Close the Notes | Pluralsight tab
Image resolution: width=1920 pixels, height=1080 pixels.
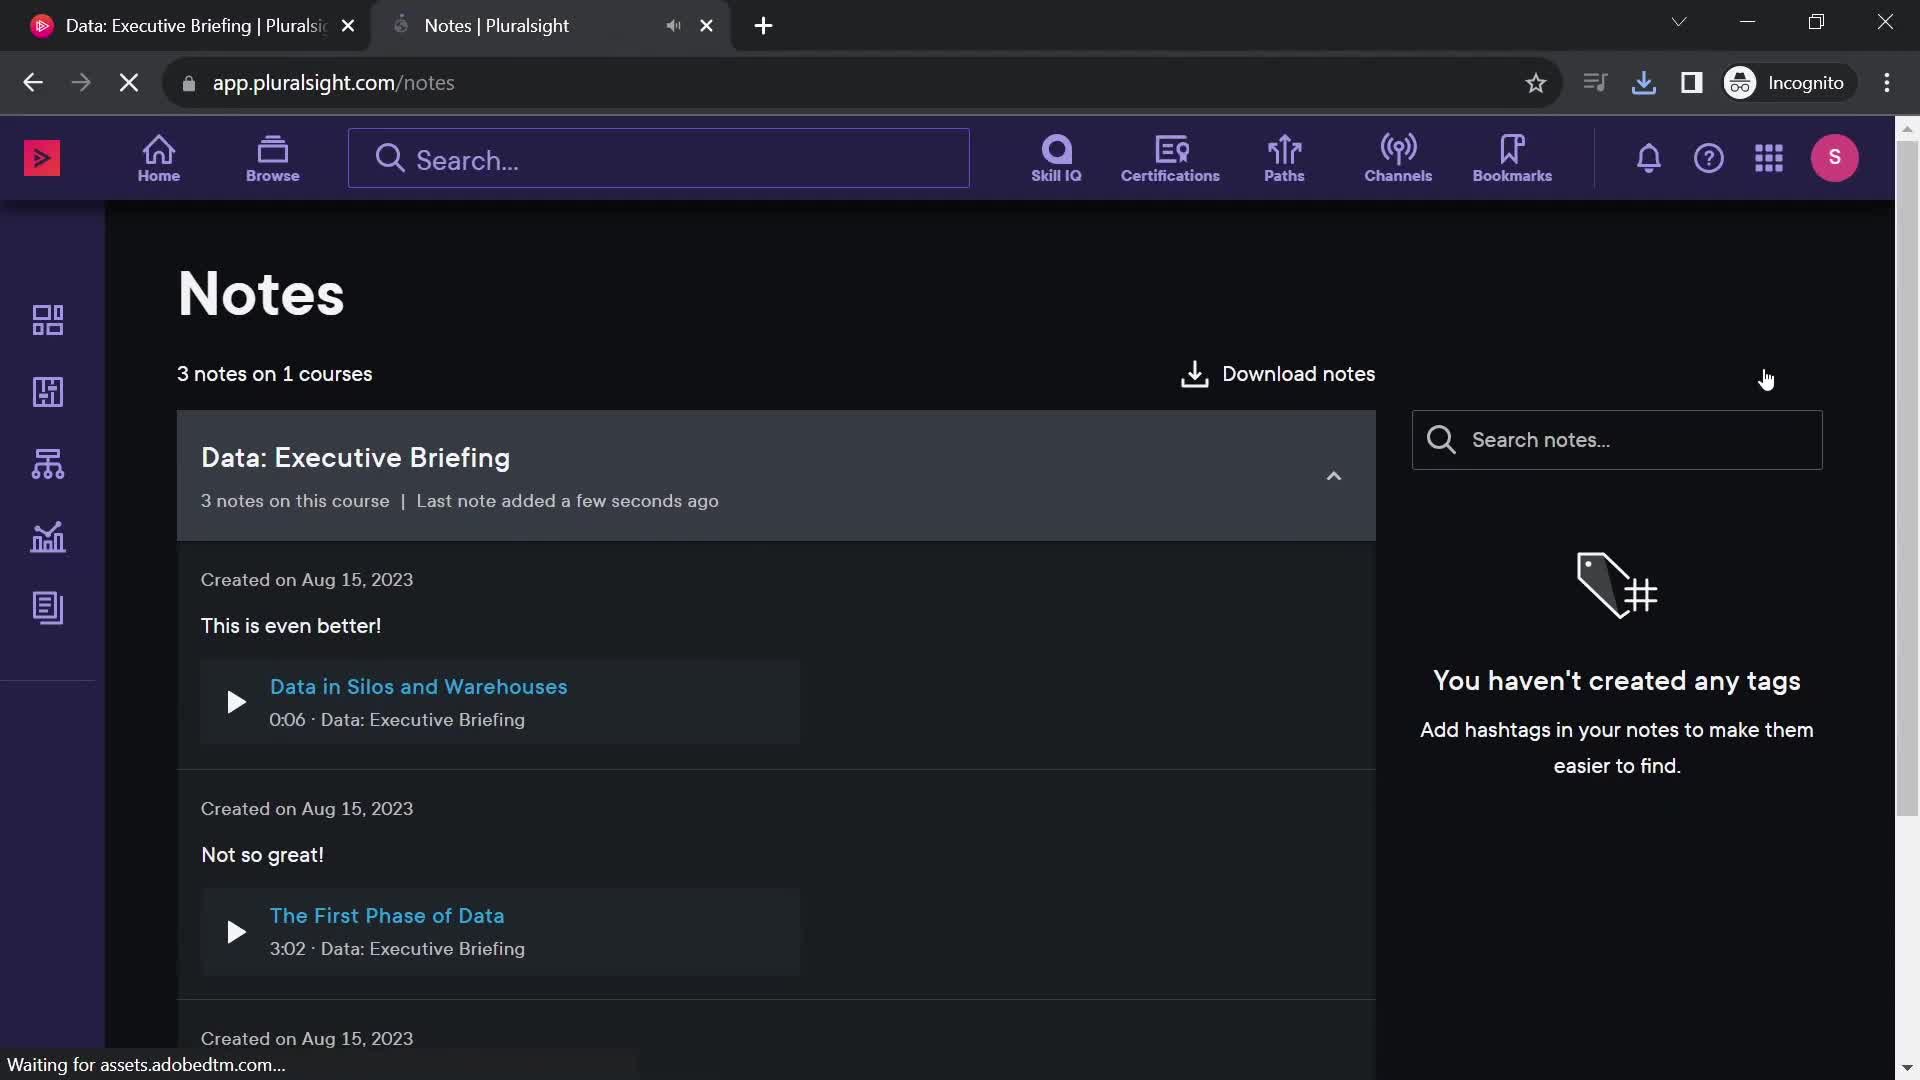tap(707, 26)
